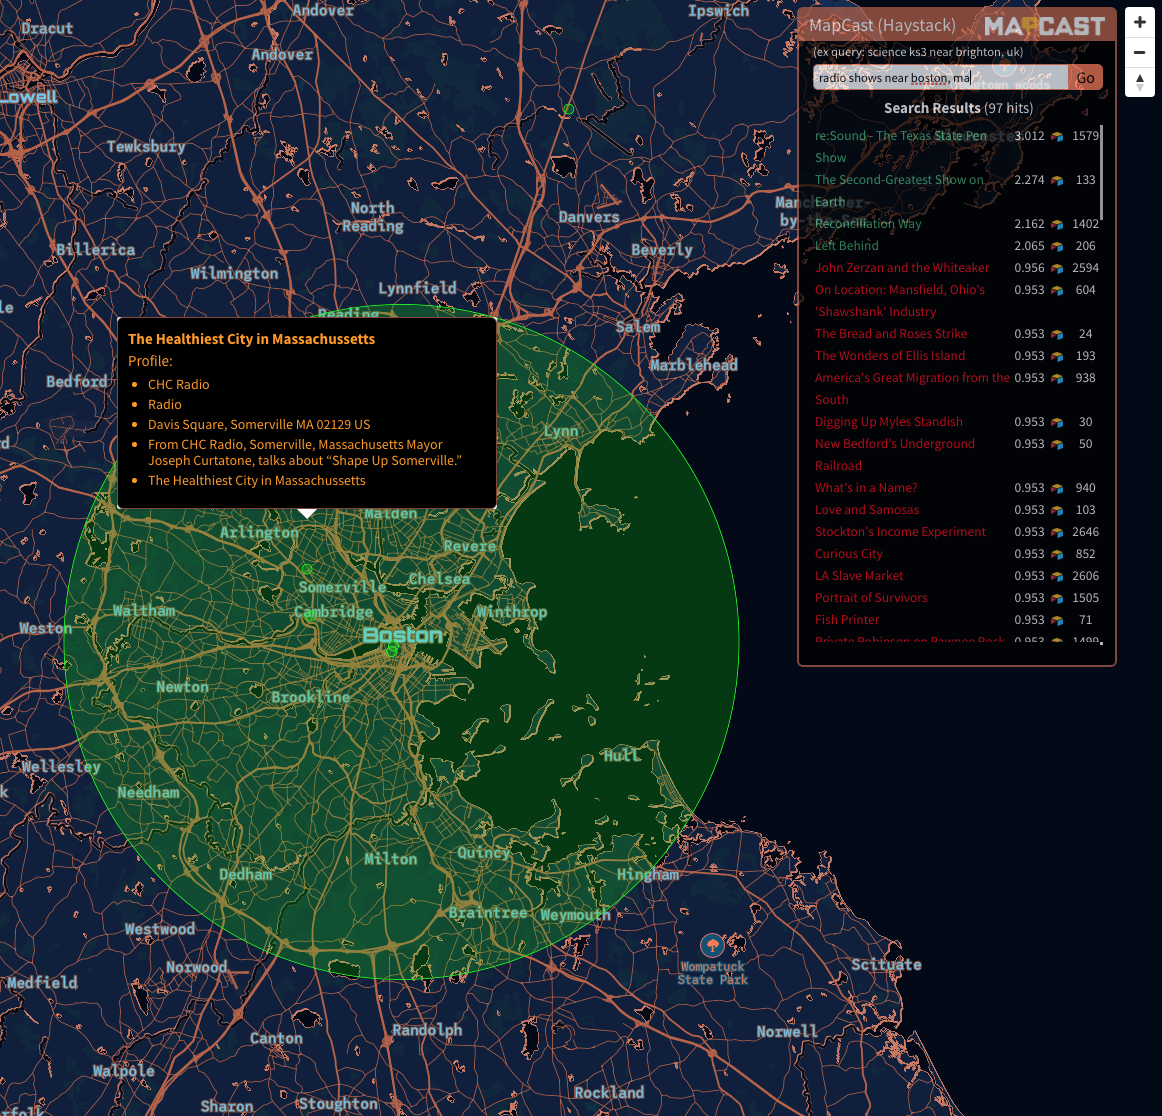The width and height of the screenshot is (1162, 1116).
Task: Zoom out using the minus button
Action: tap(1139, 52)
